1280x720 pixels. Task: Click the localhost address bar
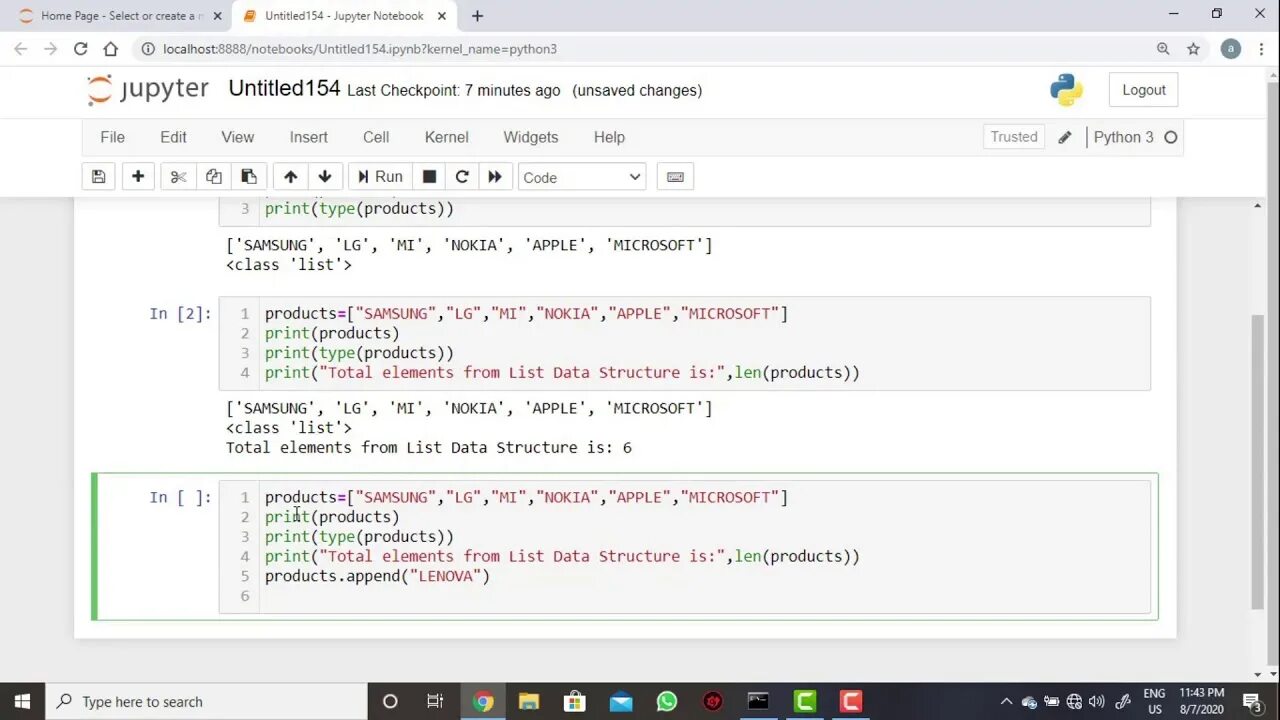click(x=640, y=48)
